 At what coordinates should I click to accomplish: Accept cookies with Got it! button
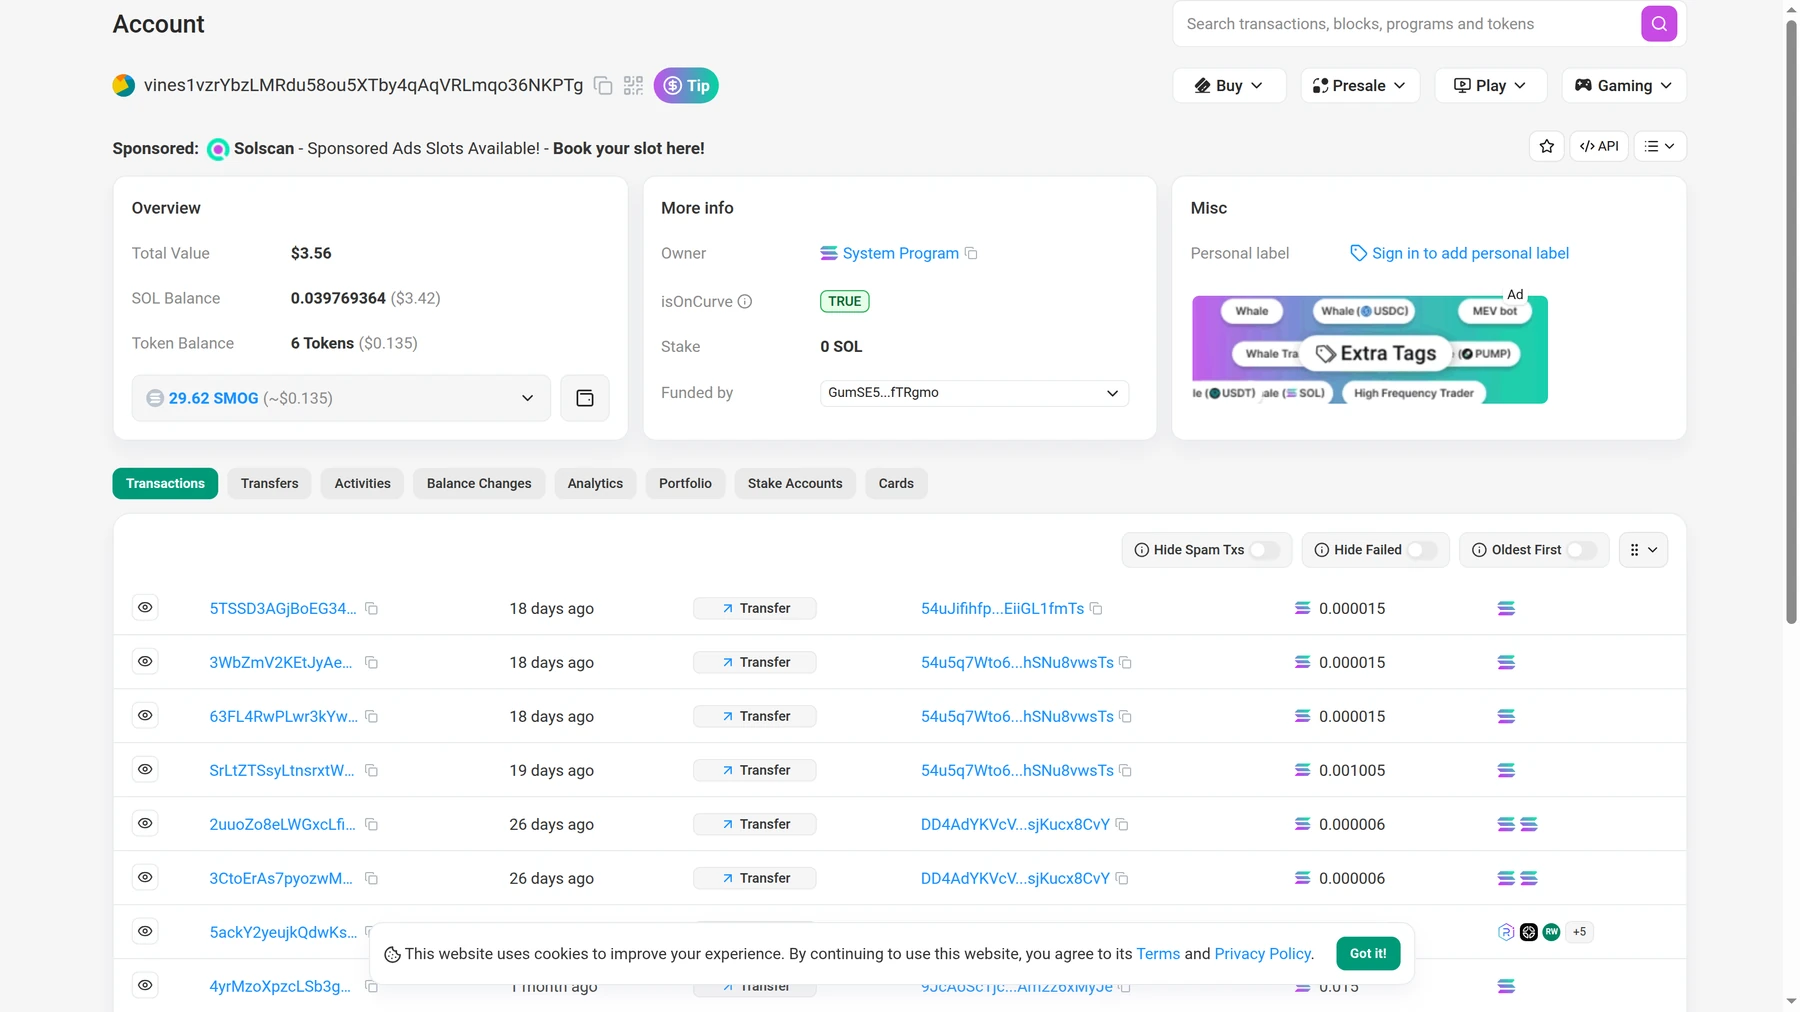pyautogui.click(x=1368, y=954)
